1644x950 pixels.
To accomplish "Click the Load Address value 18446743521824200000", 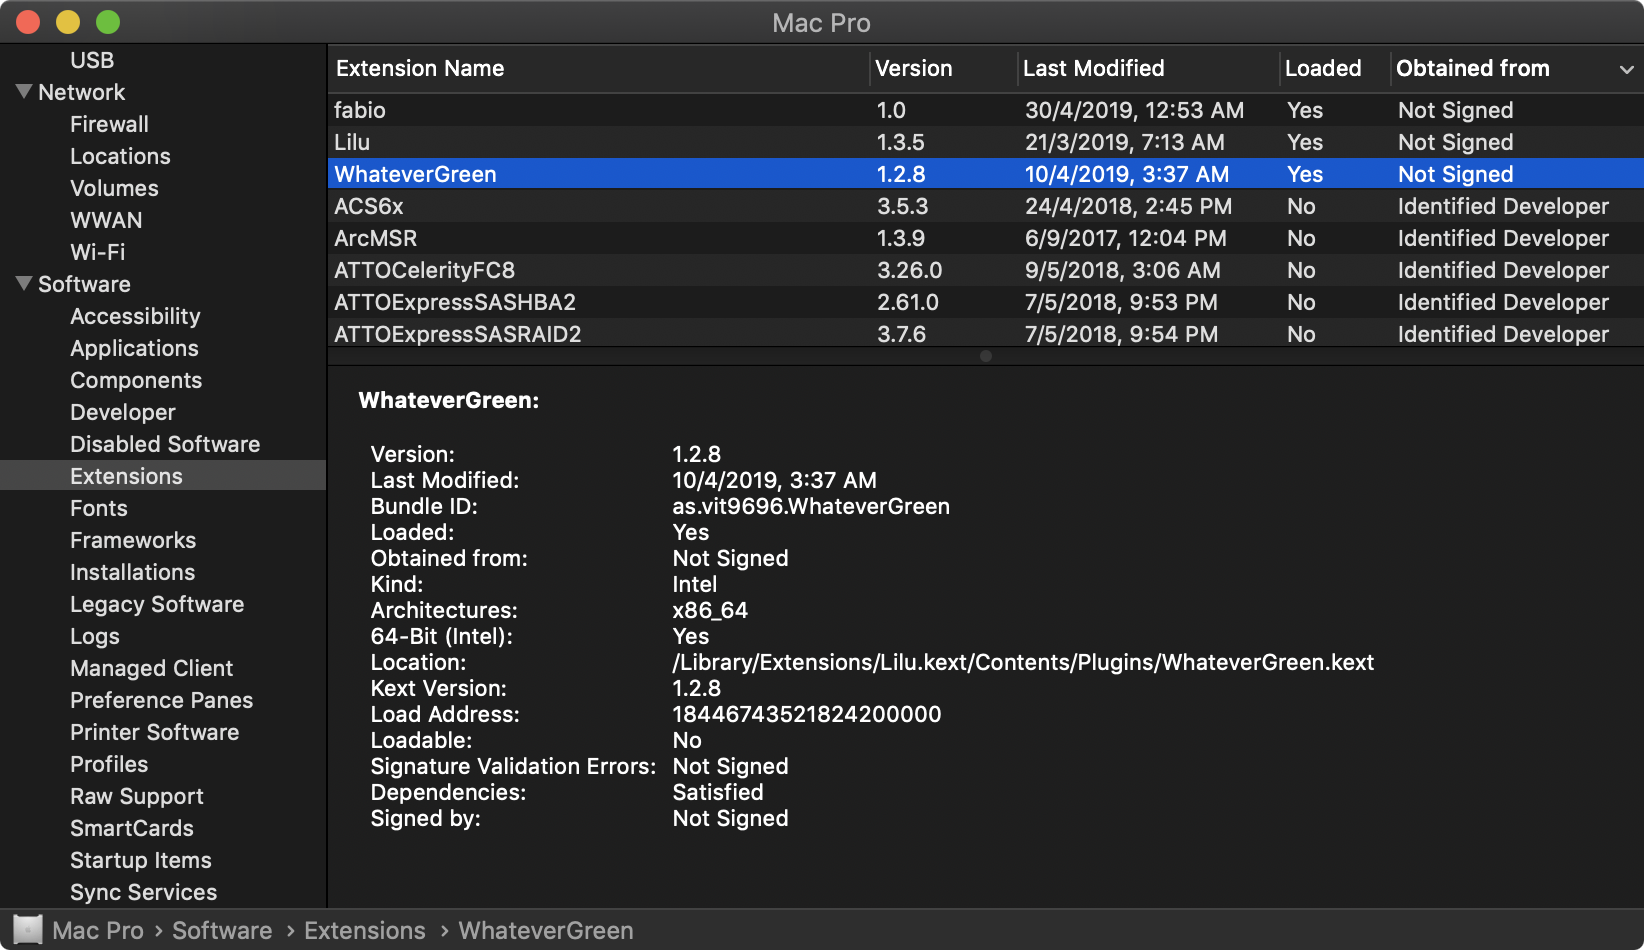I will coord(807,714).
